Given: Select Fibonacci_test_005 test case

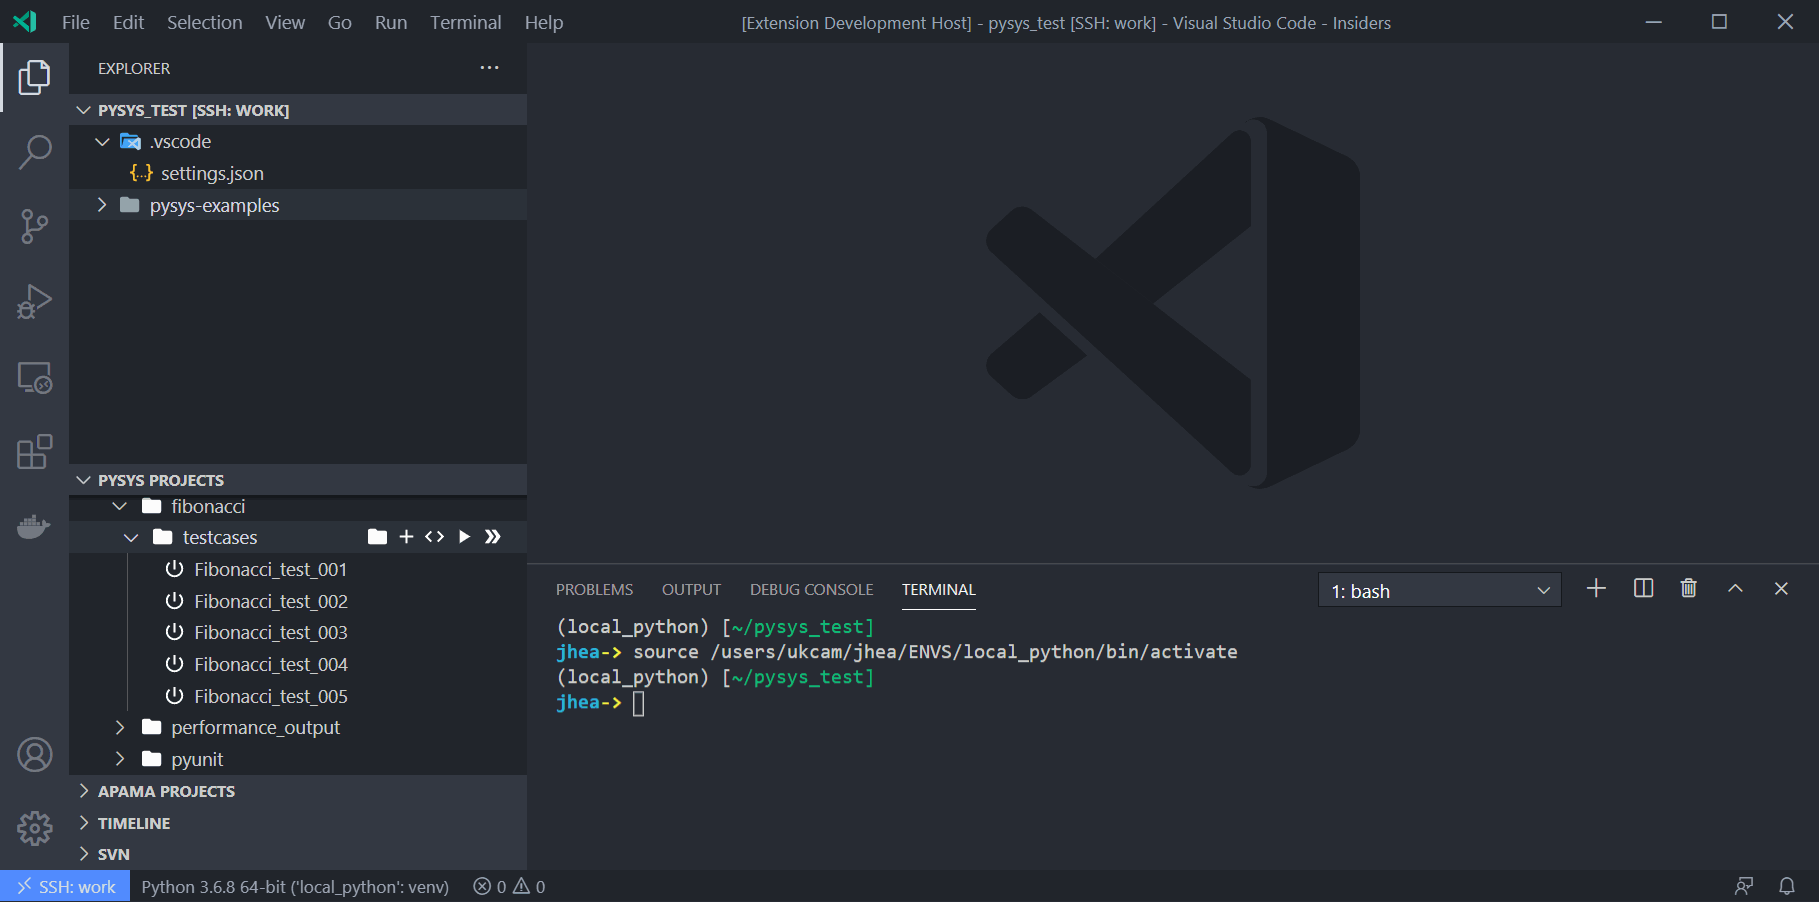Looking at the screenshot, I should click(298, 696).
